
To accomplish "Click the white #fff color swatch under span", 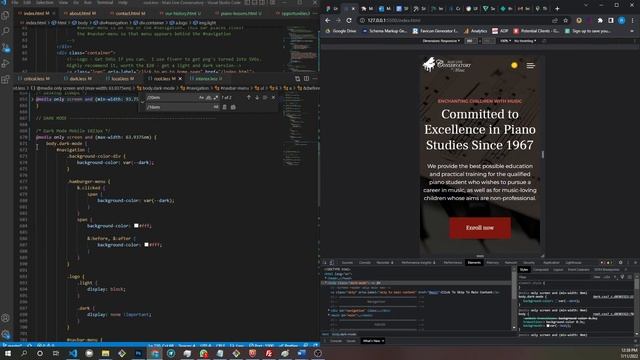I will (x=136, y=225).
